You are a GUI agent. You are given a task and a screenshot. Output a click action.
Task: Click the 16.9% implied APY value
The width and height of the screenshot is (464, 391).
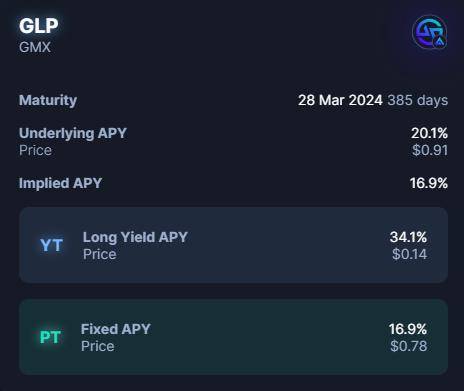click(429, 183)
